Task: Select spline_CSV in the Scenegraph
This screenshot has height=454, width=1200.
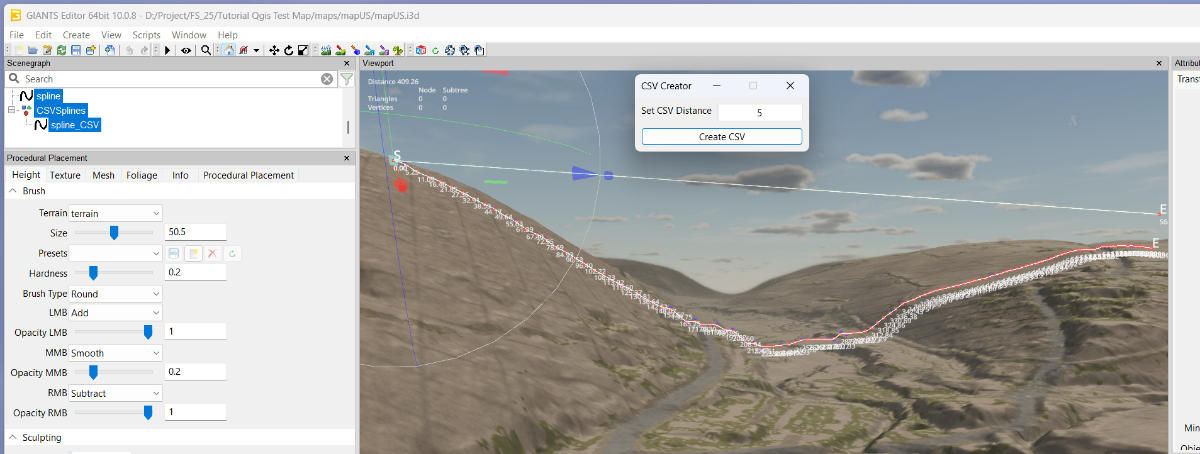Action: (74, 125)
